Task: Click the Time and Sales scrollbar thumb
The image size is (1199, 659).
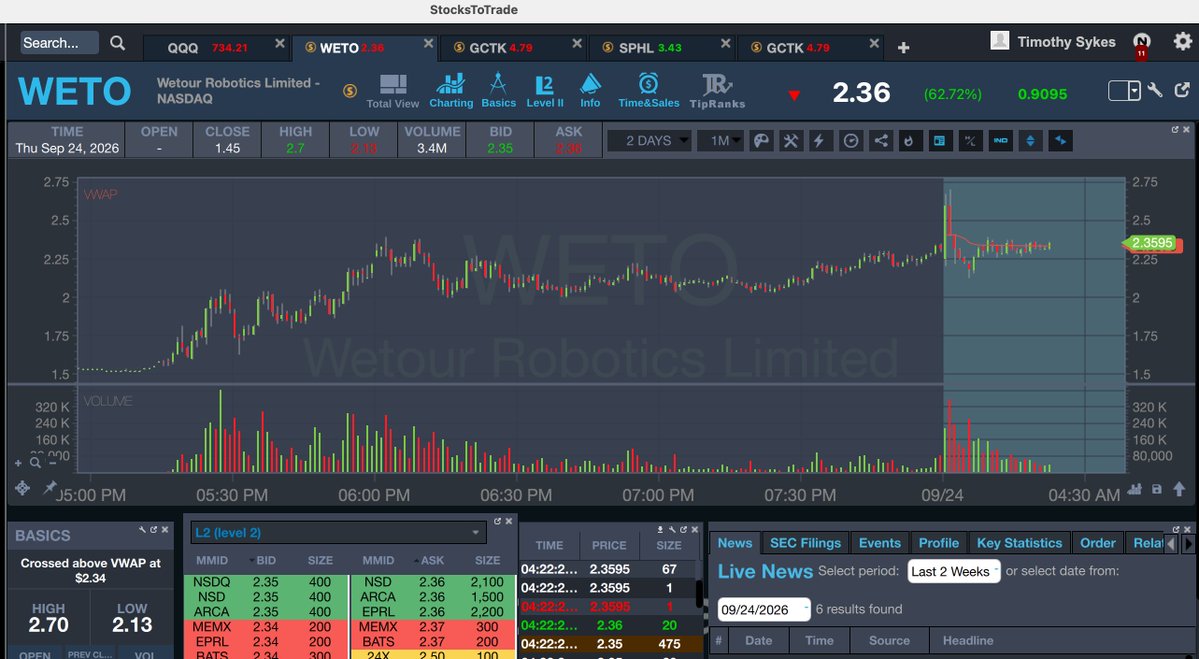Action: click(x=700, y=594)
